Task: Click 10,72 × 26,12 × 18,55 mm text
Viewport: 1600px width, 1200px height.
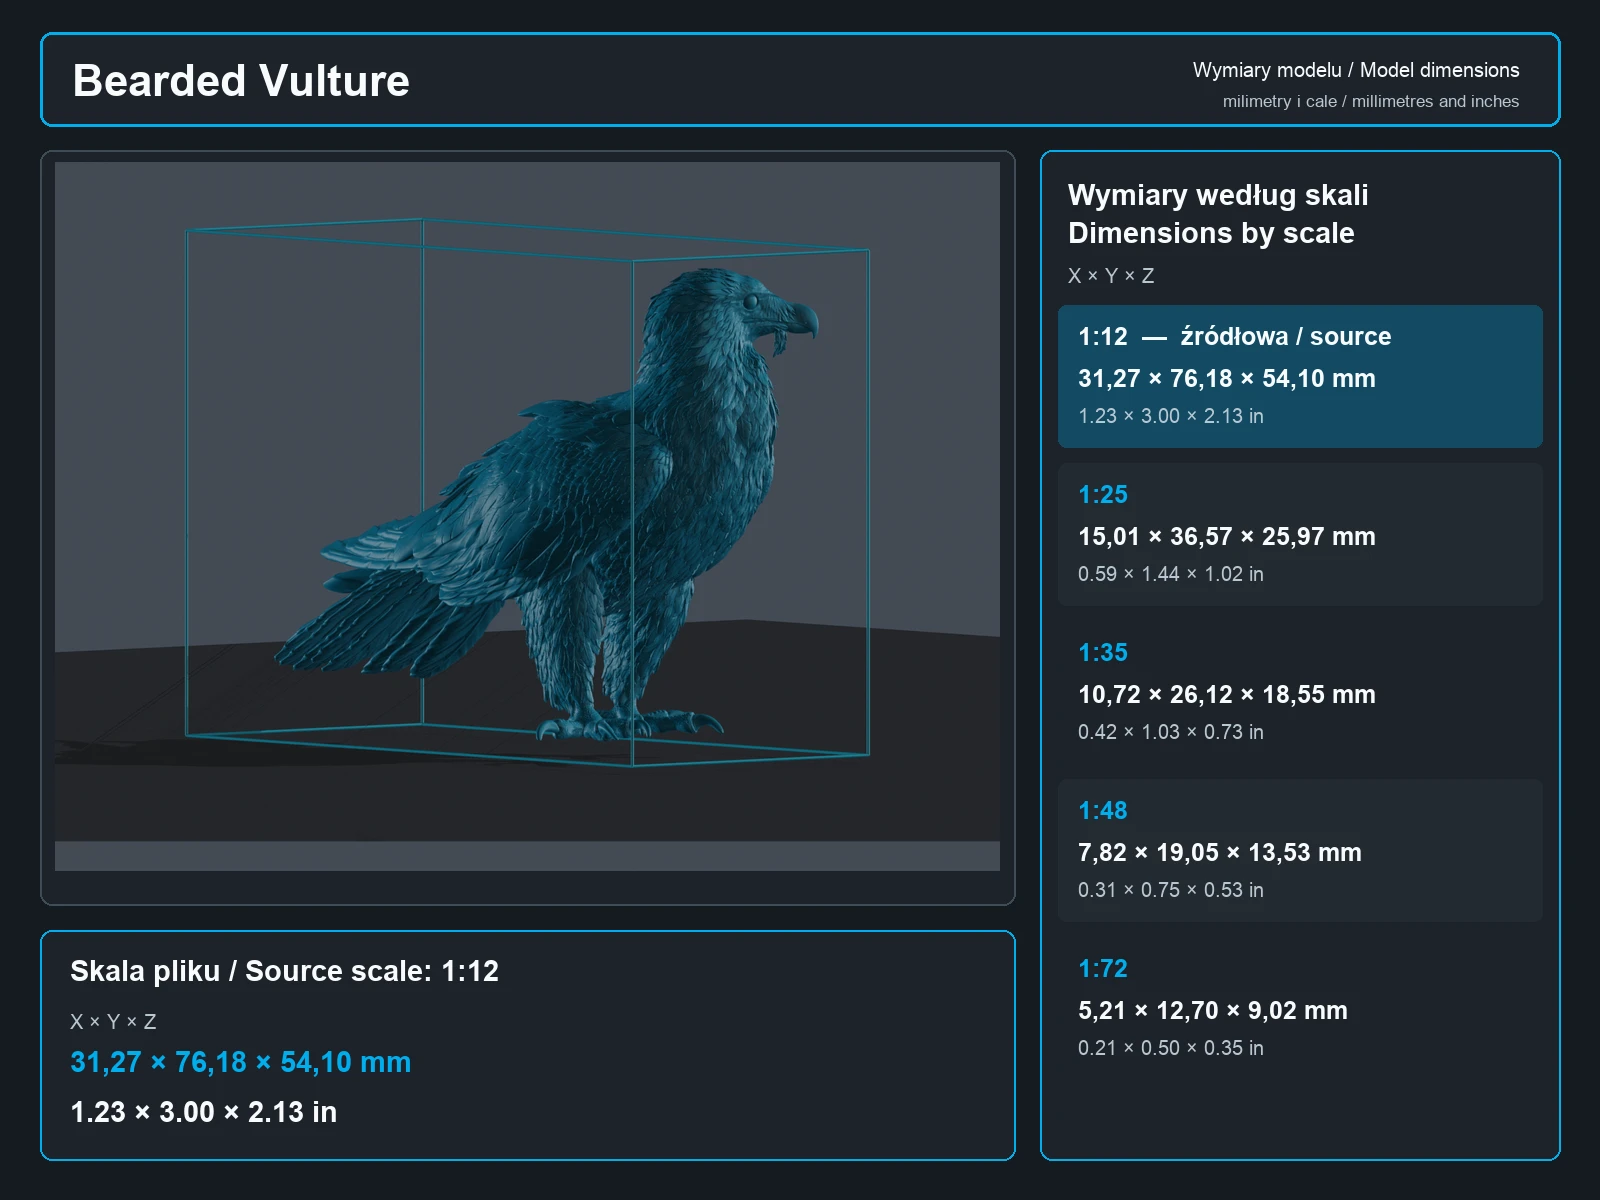Action: [1227, 695]
